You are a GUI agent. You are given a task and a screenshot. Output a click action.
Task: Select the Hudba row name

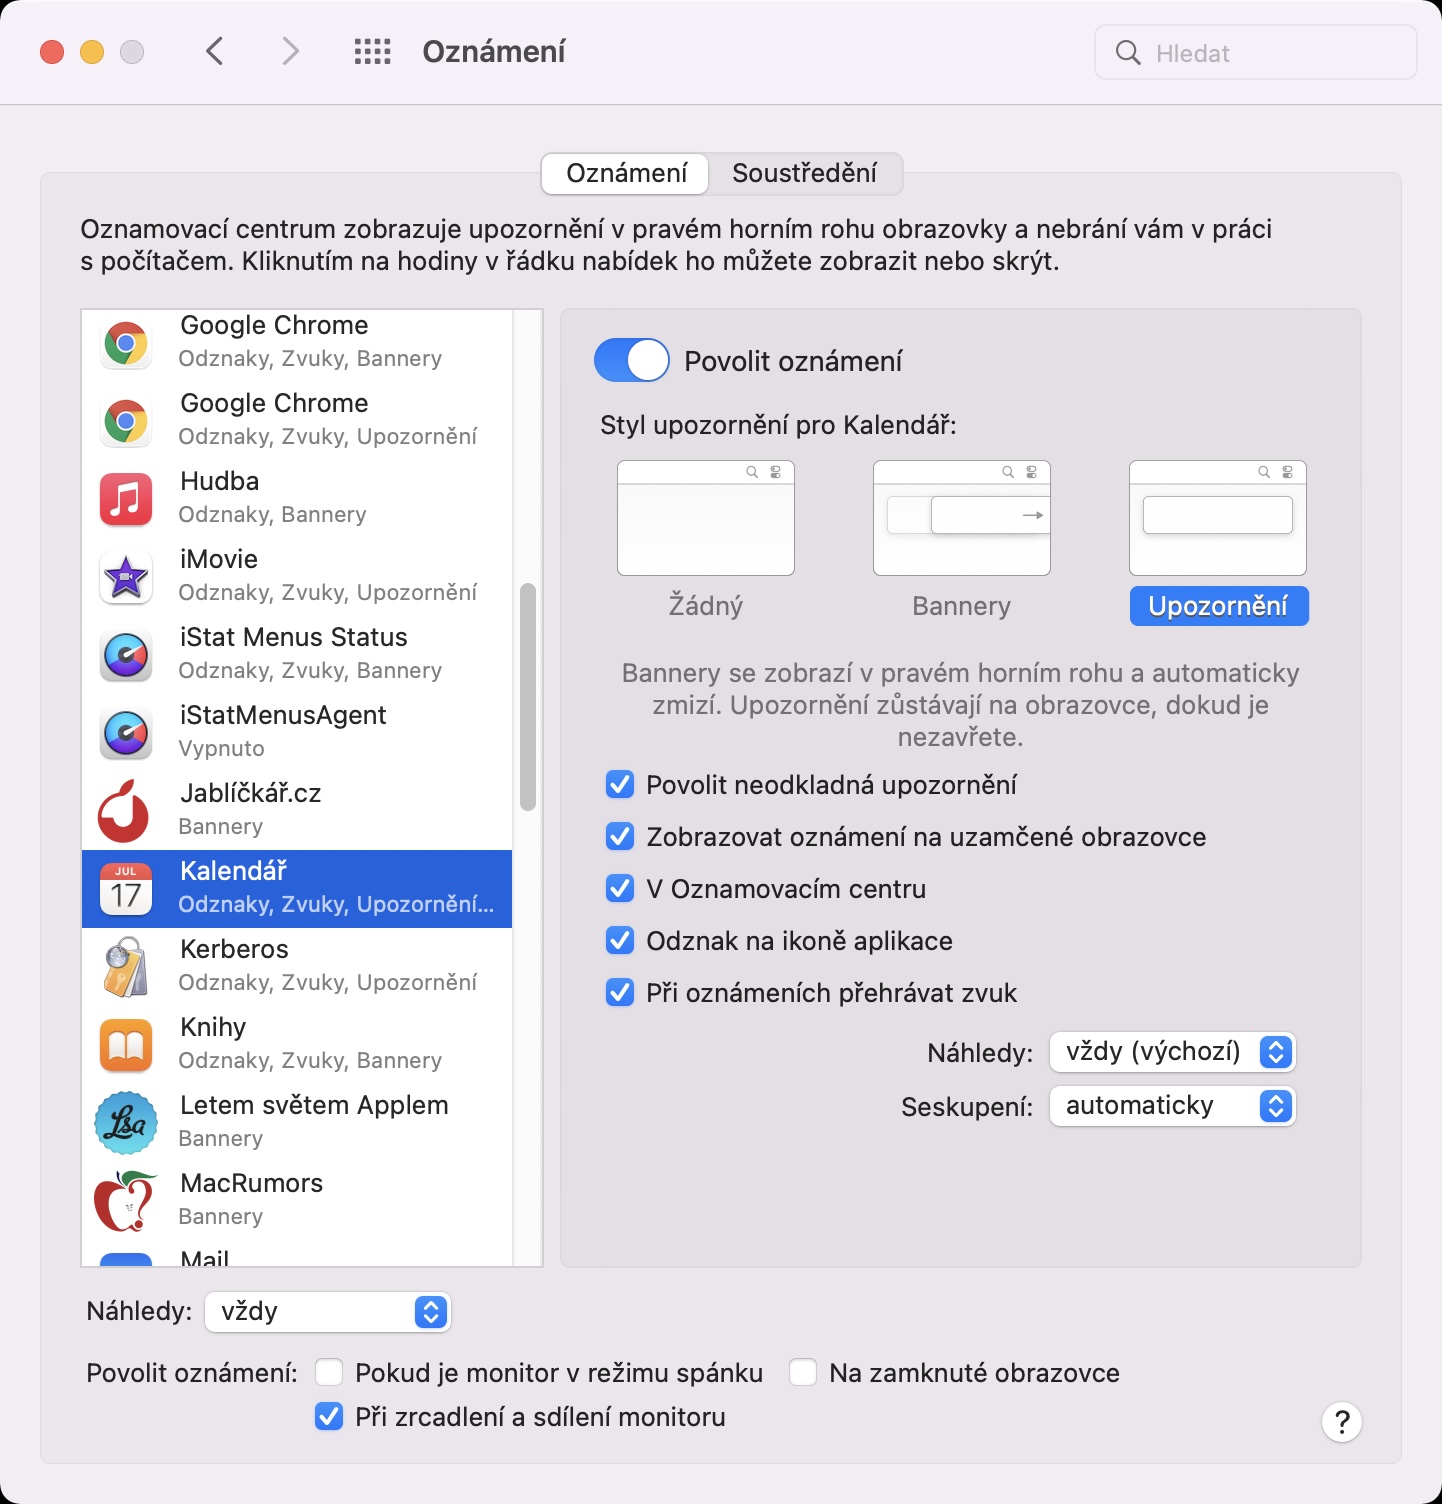tap(220, 481)
